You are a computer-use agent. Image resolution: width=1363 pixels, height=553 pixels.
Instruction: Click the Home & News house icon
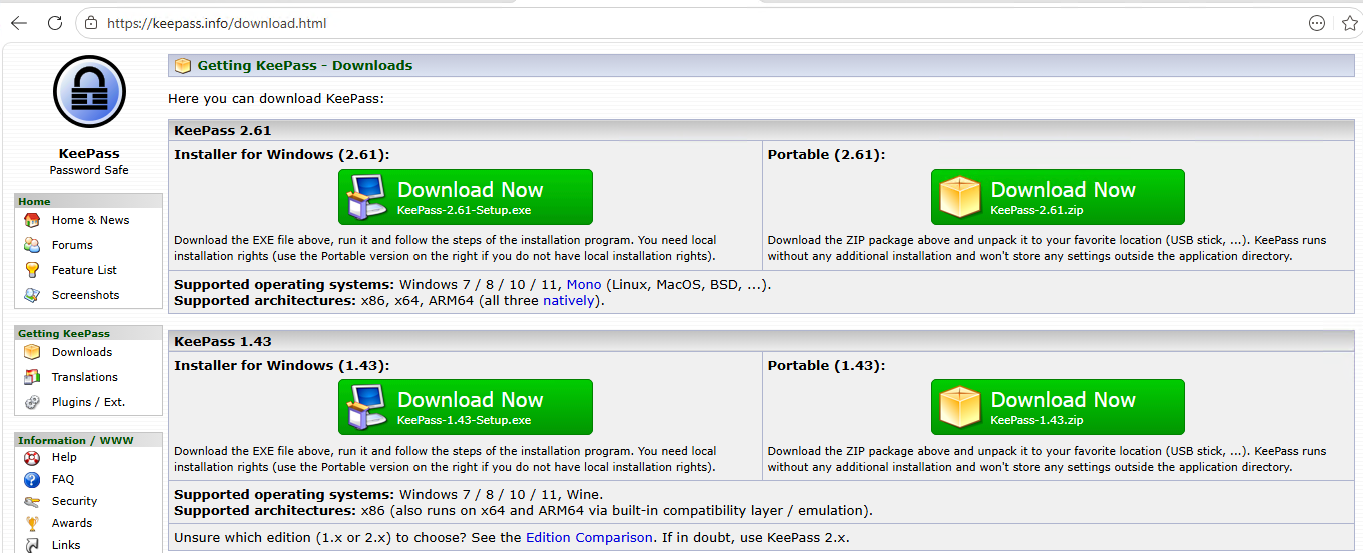click(32, 220)
